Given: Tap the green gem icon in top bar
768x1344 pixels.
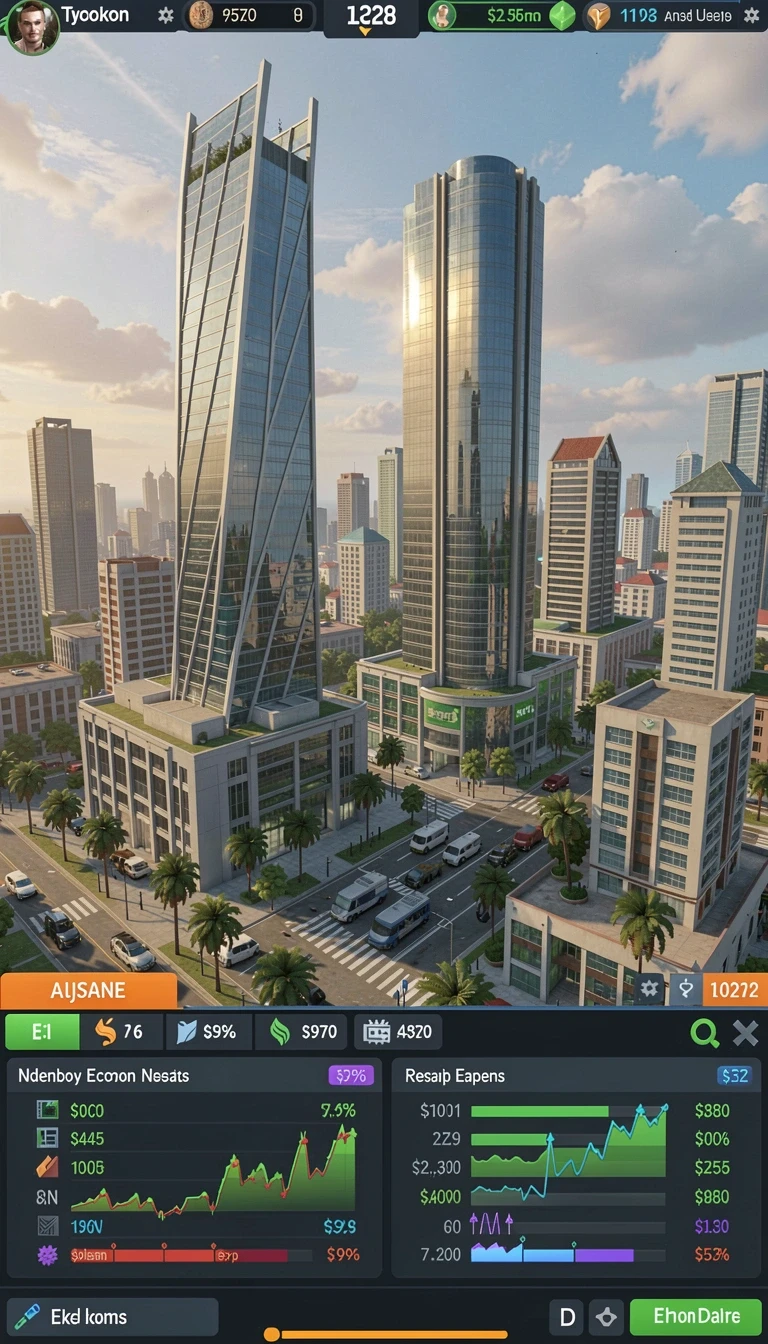Looking at the screenshot, I should [564, 16].
